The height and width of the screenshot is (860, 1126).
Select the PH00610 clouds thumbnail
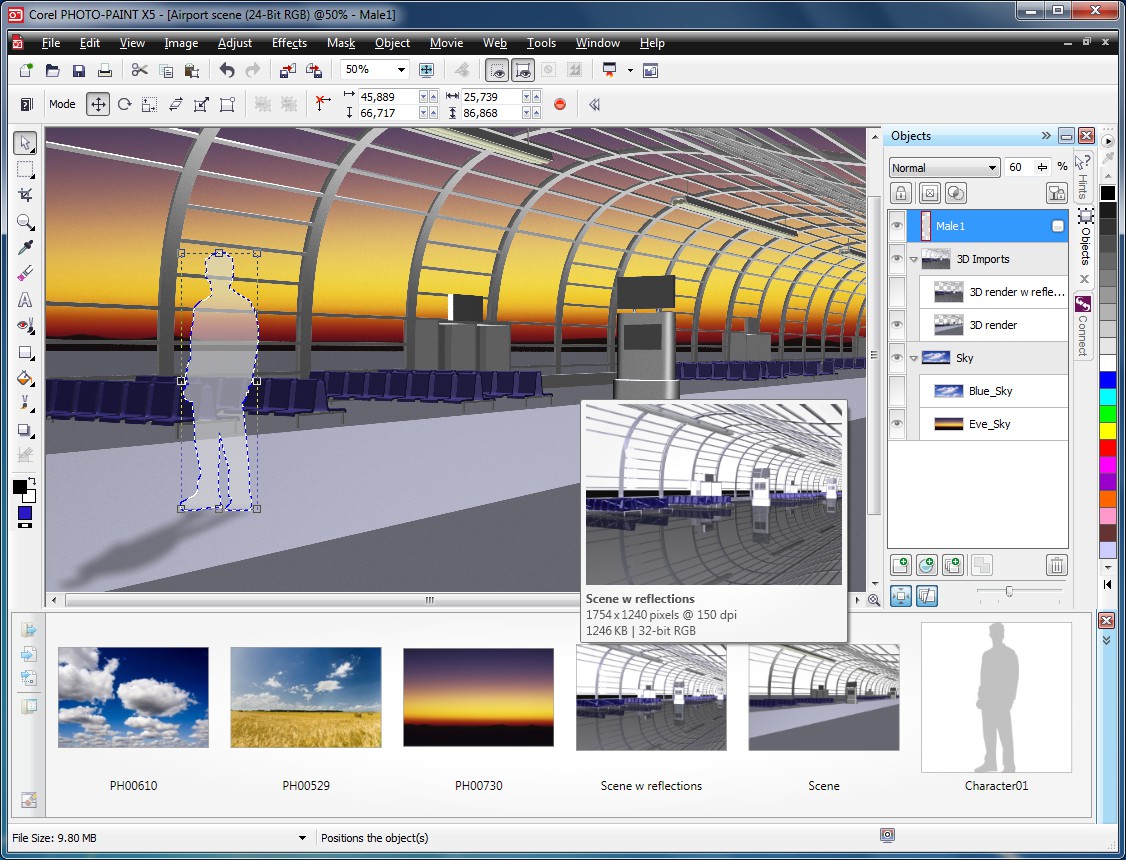pyautogui.click(x=133, y=697)
